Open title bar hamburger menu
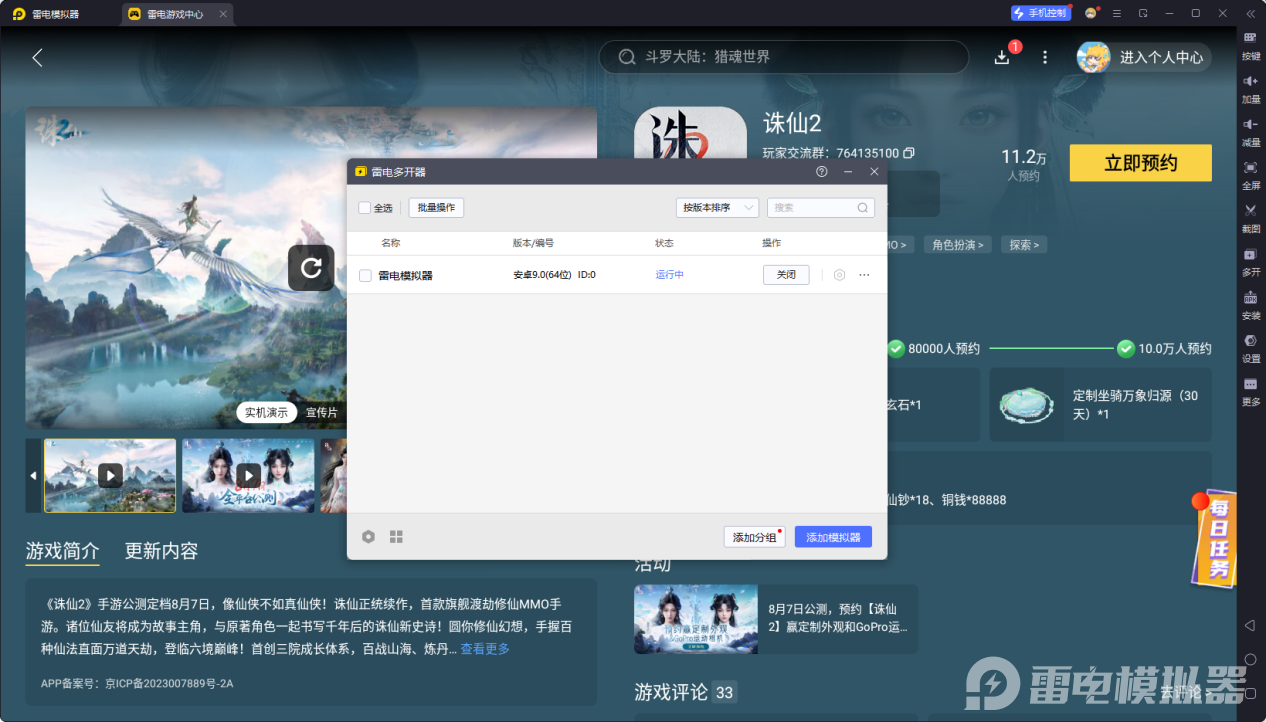Image resolution: width=1266 pixels, height=722 pixels. pyautogui.click(x=1117, y=13)
